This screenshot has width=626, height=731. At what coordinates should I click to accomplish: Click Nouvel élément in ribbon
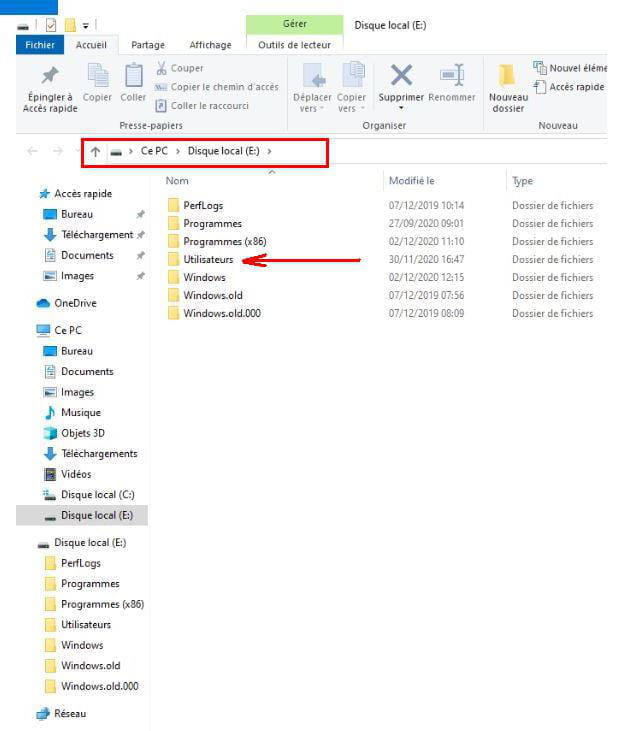tap(570, 68)
